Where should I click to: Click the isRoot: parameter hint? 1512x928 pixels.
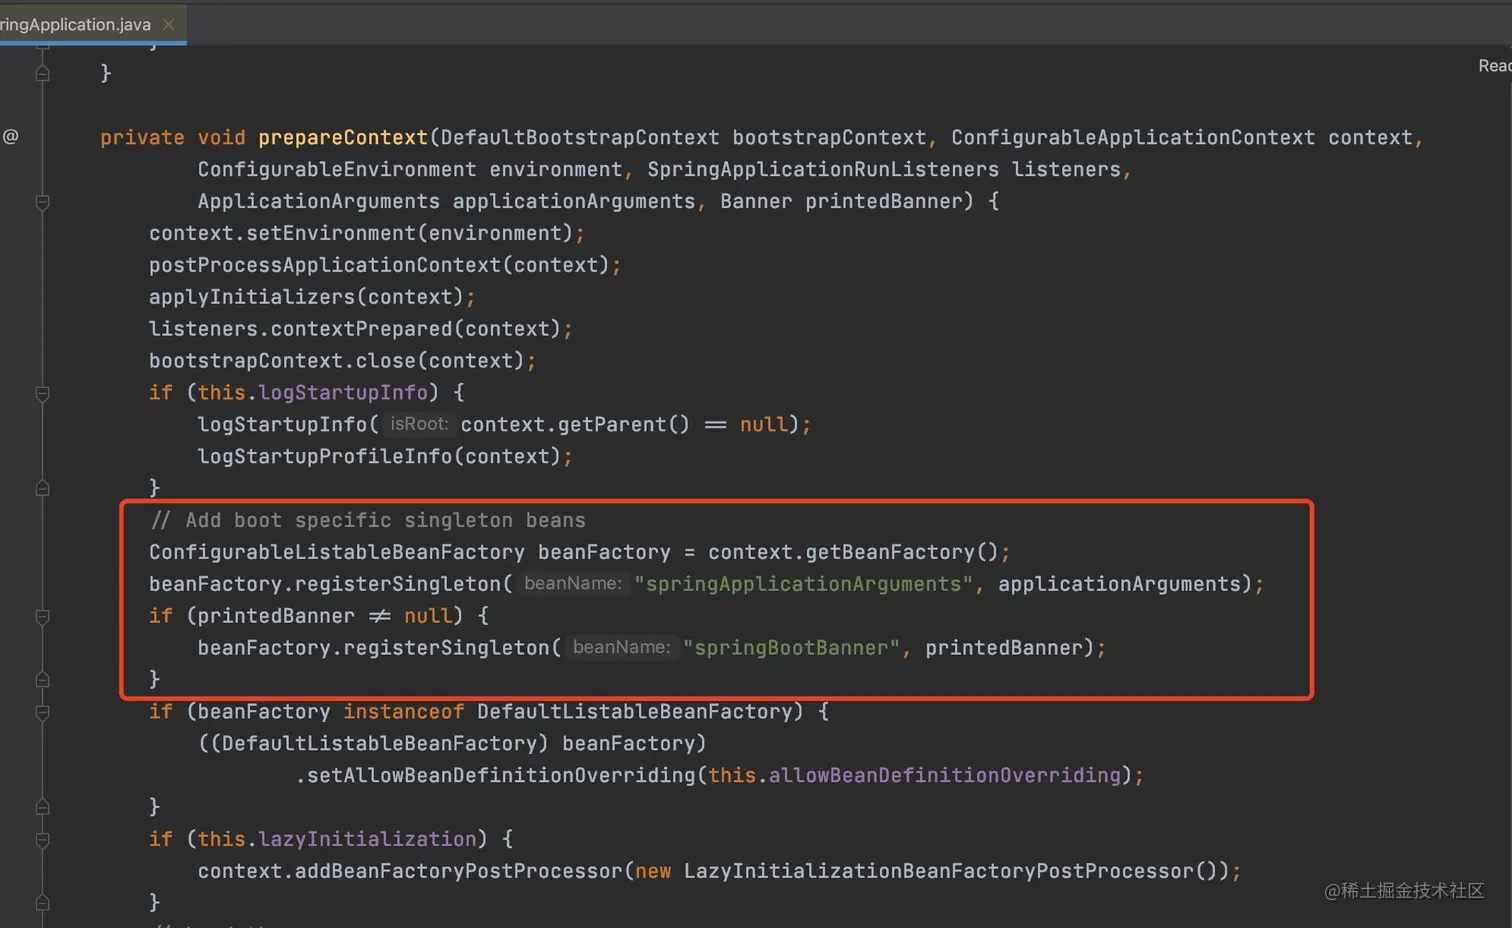419,424
